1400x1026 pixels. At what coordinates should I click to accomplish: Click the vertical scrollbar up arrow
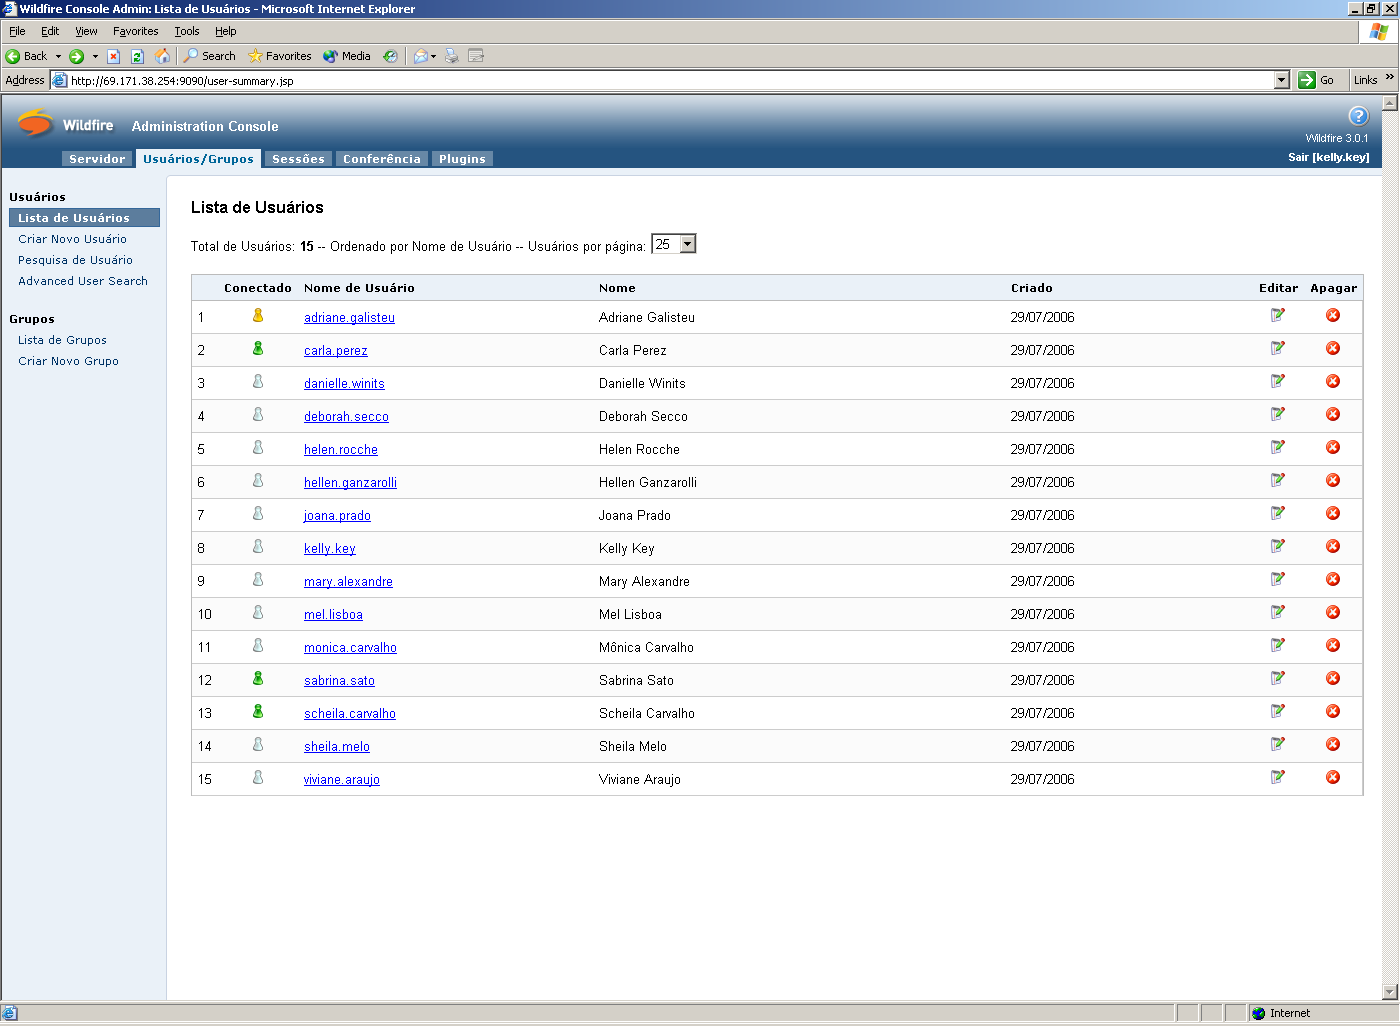click(1390, 103)
